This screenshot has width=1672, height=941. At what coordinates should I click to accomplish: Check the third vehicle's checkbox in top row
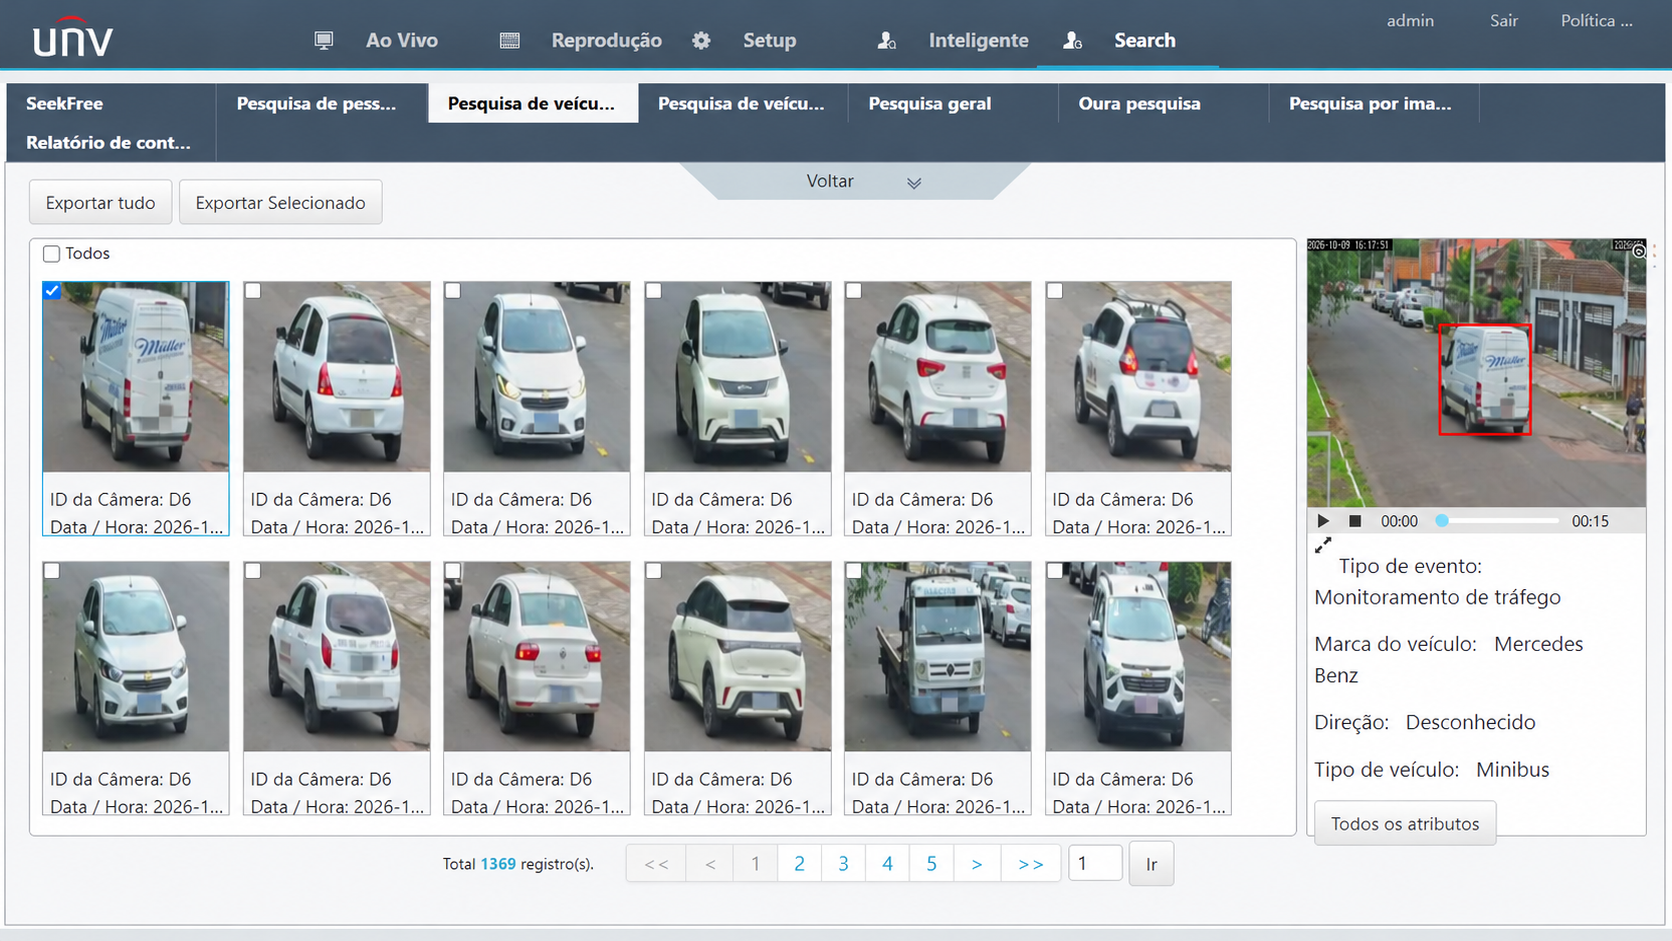click(453, 290)
